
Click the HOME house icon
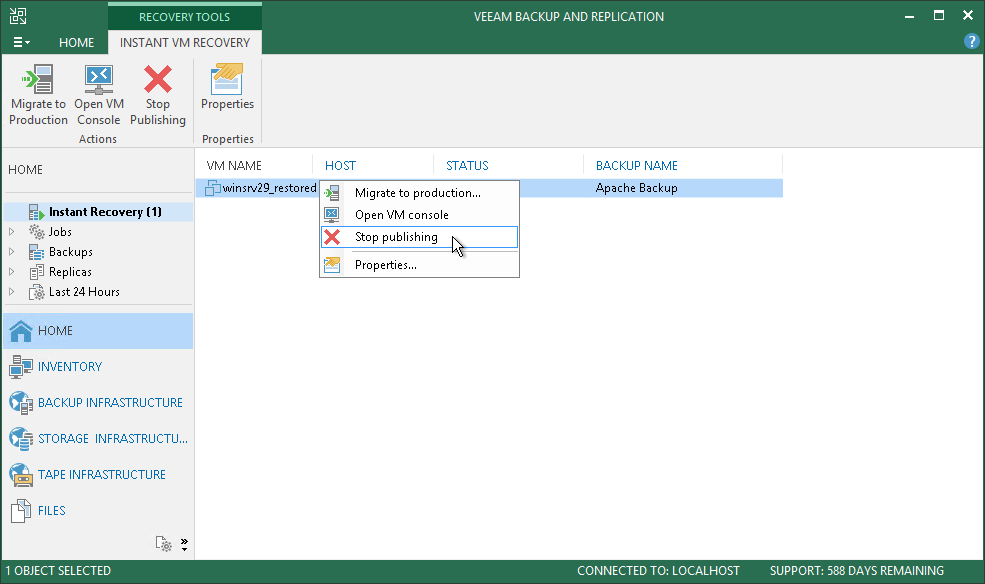(21, 331)
